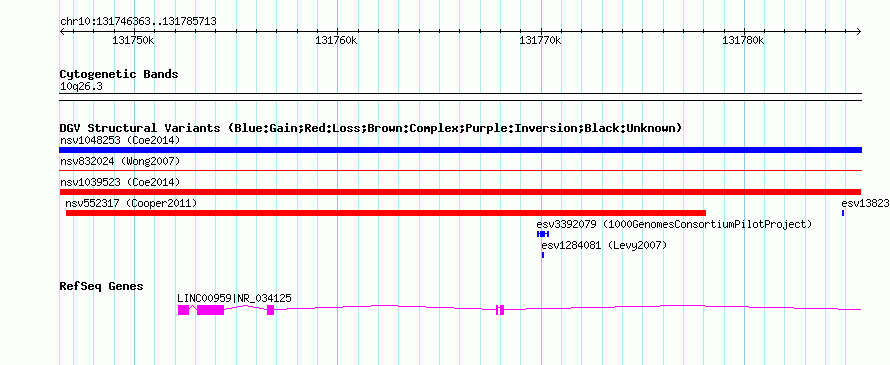
Task: Select the thin red nsv832024 loss line
Action: (460, 170)
